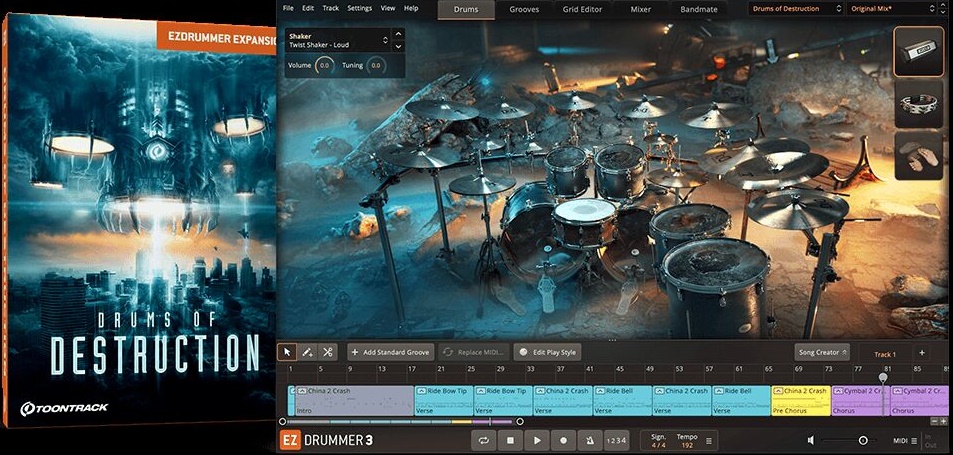Select the arrow pointer tool

coord(288,352)
